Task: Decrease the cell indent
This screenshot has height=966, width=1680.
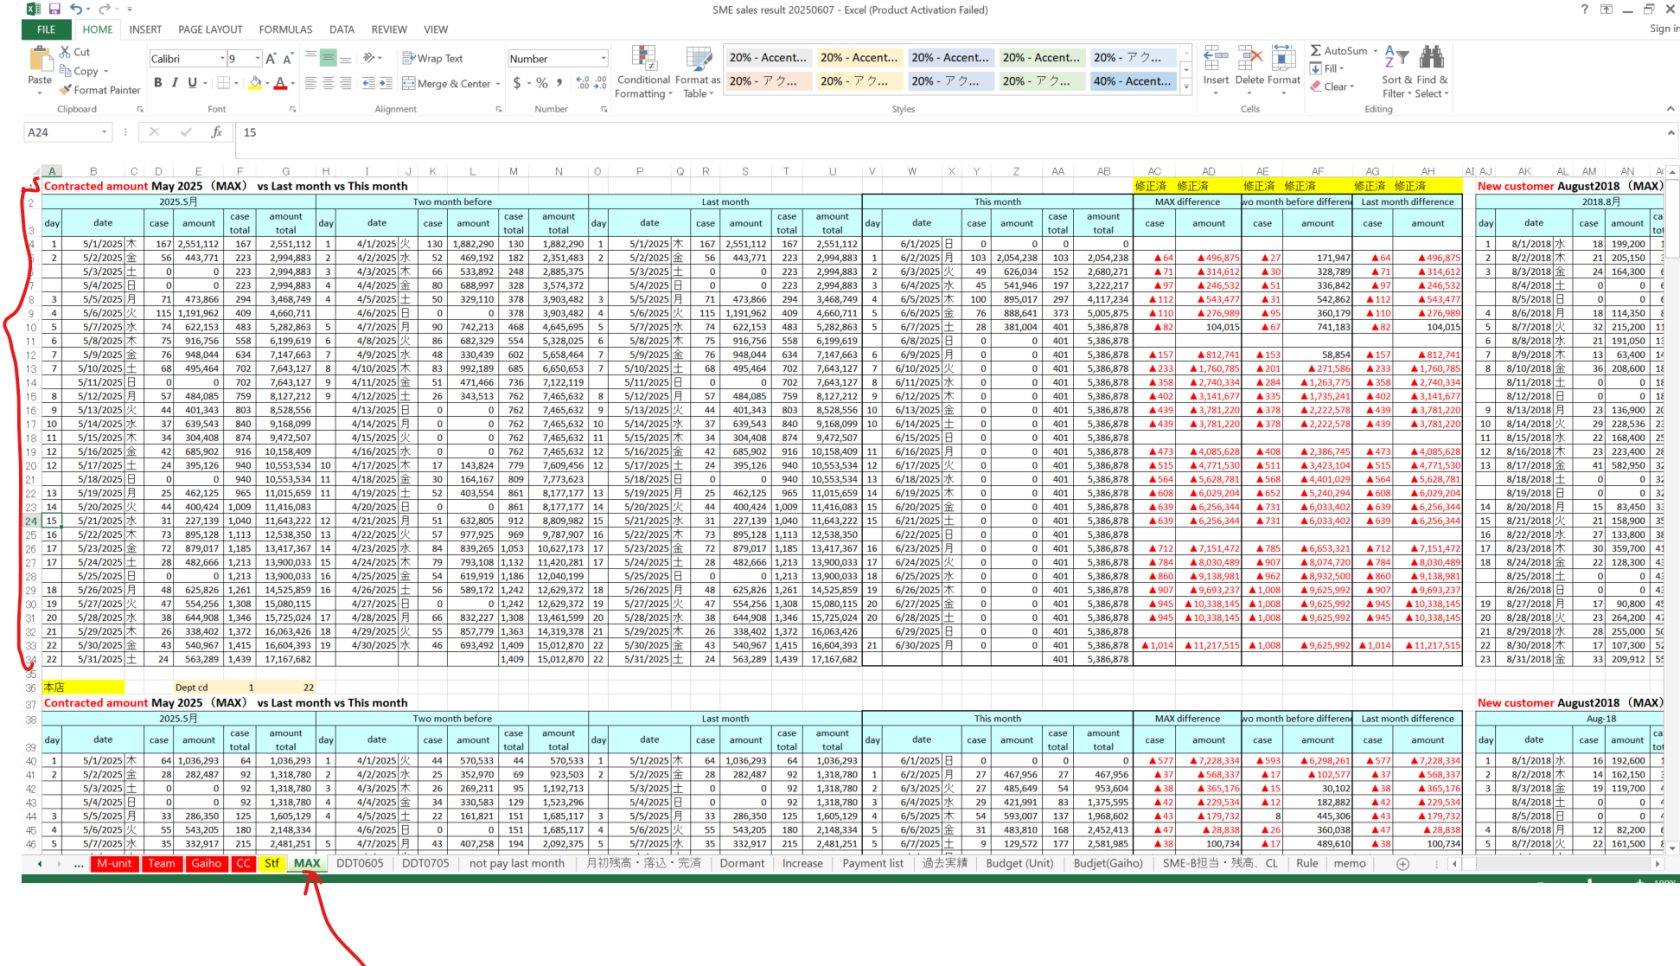Action: pyautogui.click(x=369, y=83)
